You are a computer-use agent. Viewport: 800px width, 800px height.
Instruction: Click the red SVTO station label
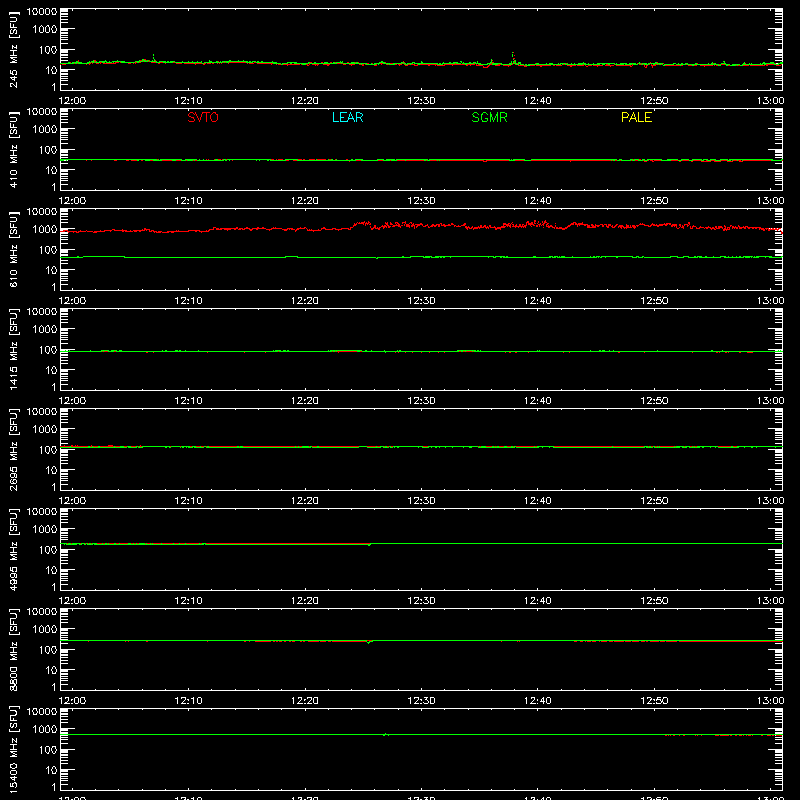tap(203, 117)
